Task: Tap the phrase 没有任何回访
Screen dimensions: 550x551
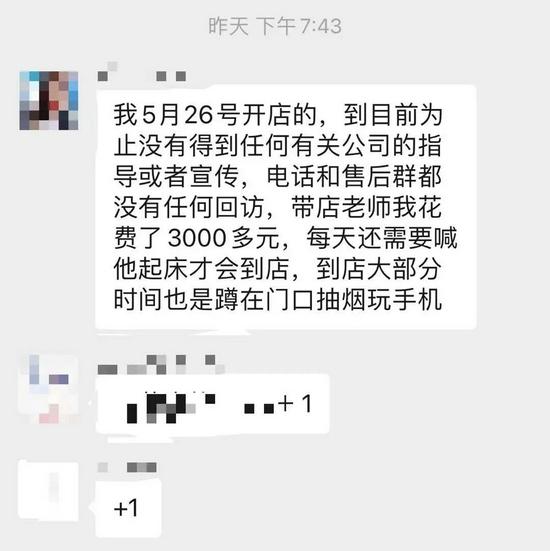Action: point(189,207)
